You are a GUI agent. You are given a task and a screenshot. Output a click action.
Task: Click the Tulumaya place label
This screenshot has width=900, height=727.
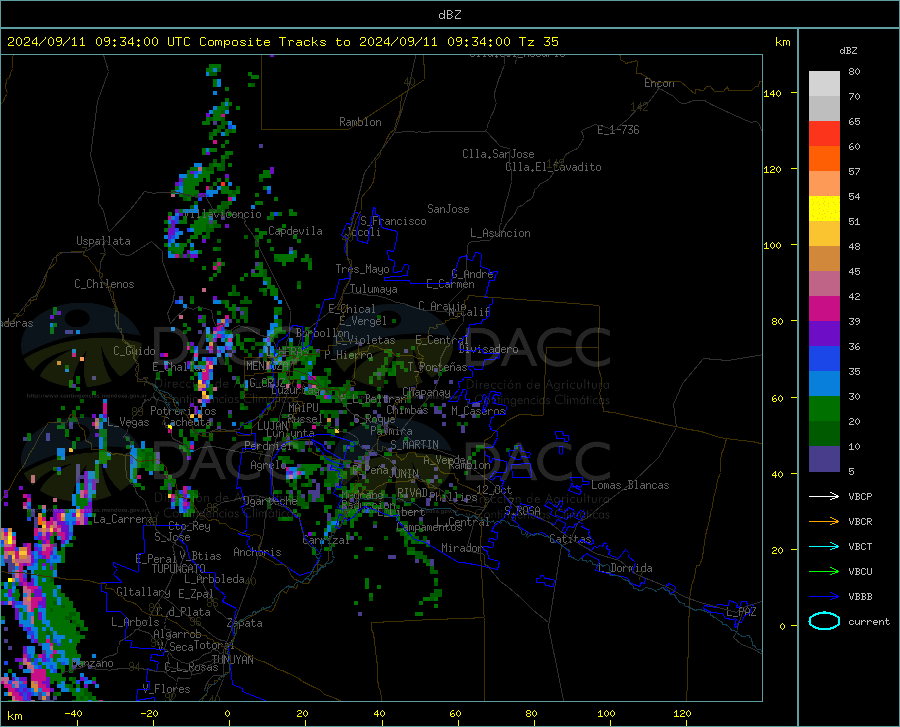pyautogui.click(x=374, y=289)
